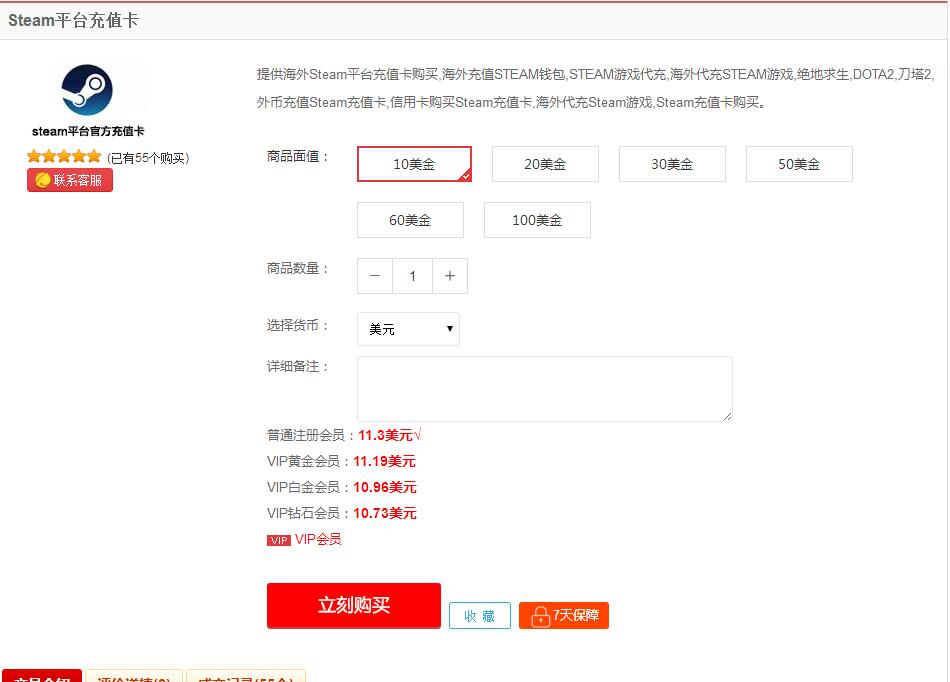Open the 评价详情 reviews tab
950x682 pixels.
click(134, 677)
